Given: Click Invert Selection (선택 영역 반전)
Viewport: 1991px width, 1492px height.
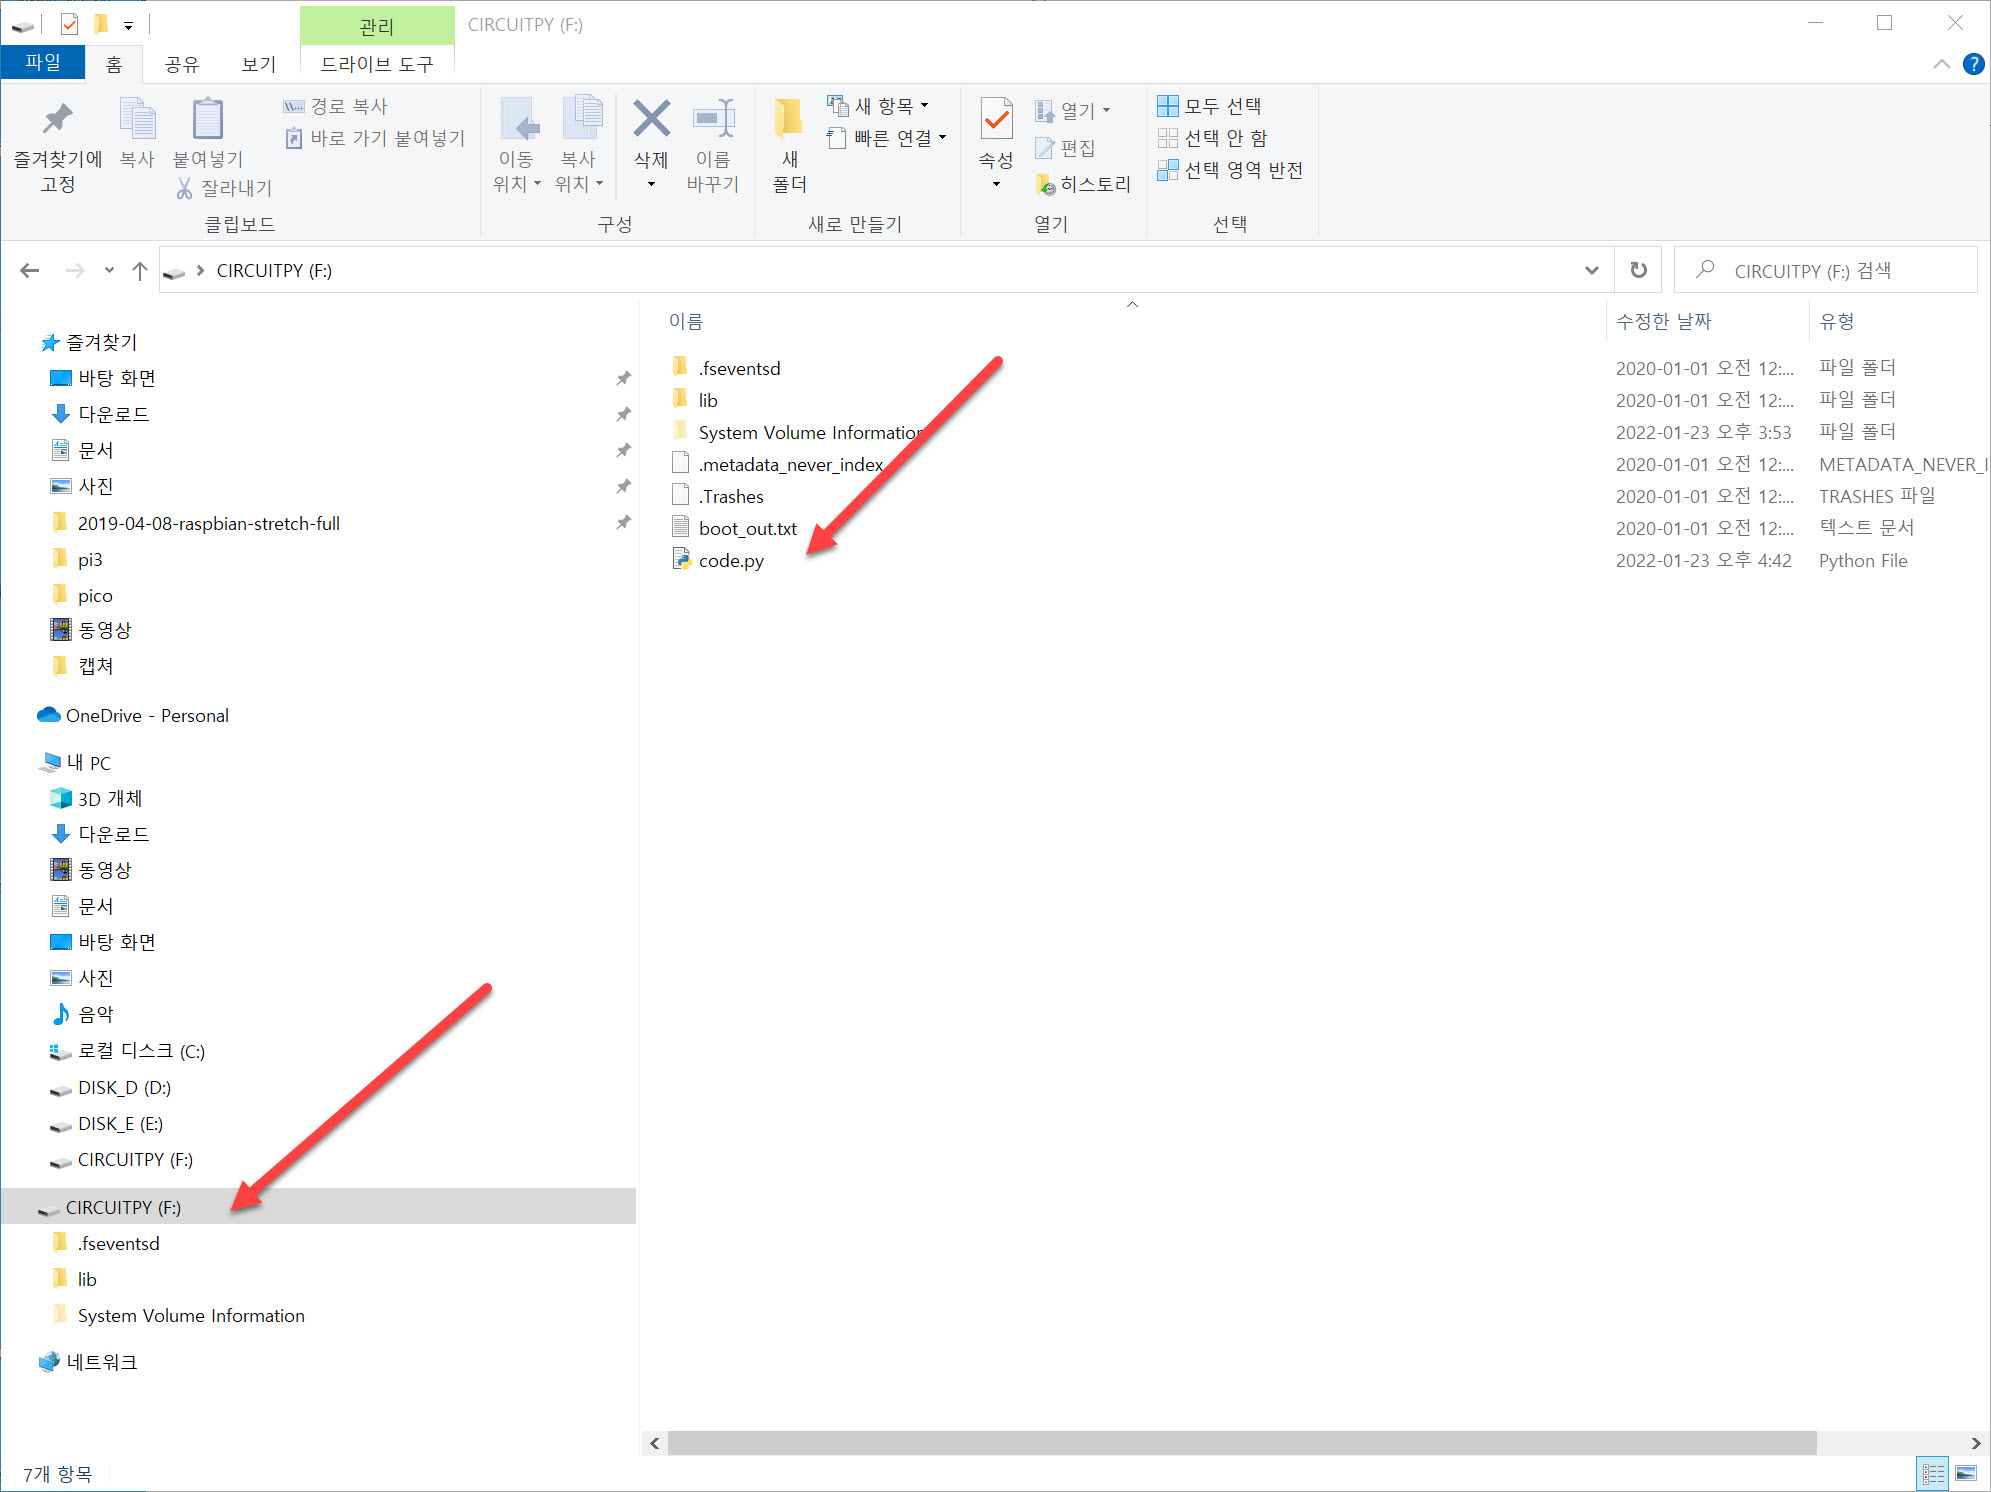Looking at the screenshot, I should coord(1231,170).
